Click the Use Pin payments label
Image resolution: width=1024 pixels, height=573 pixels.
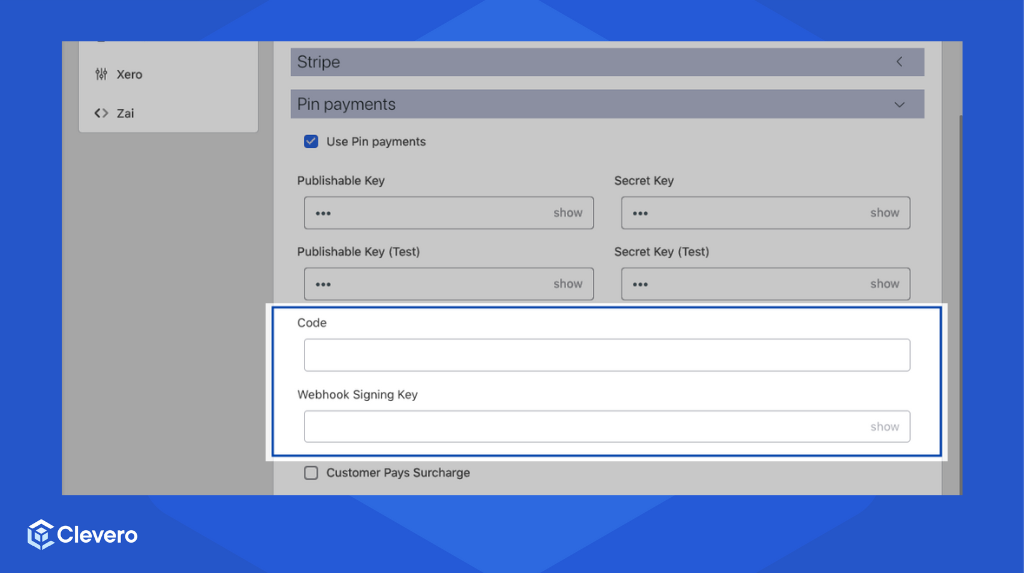376,142
